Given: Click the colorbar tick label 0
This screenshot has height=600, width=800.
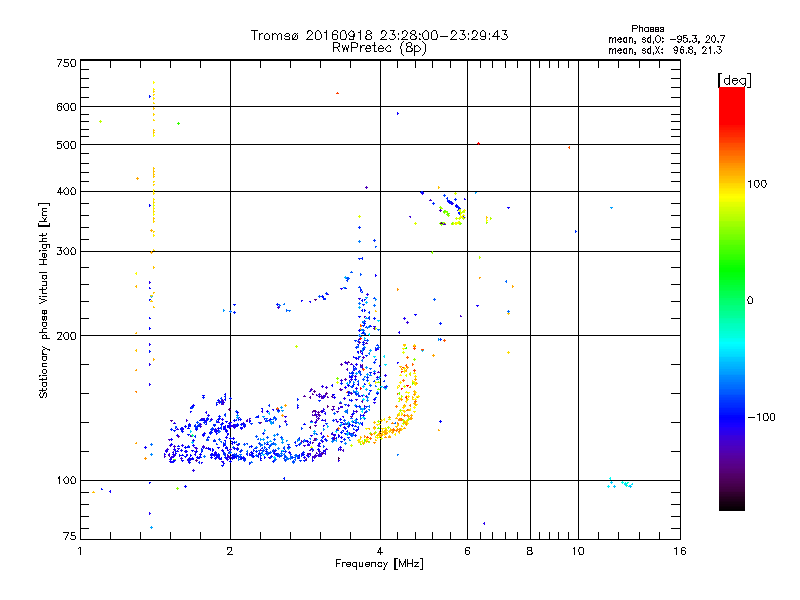Looking at the screenshot, I should (750, 301).
